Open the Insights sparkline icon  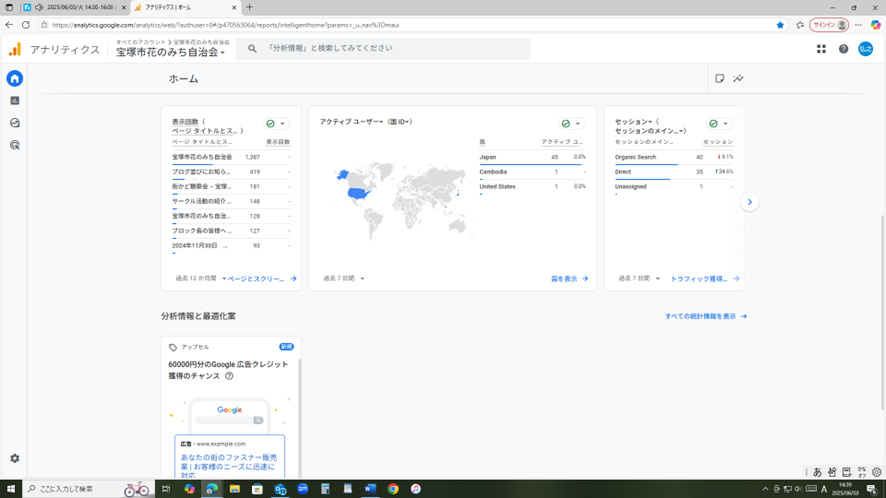coord(738,79)
